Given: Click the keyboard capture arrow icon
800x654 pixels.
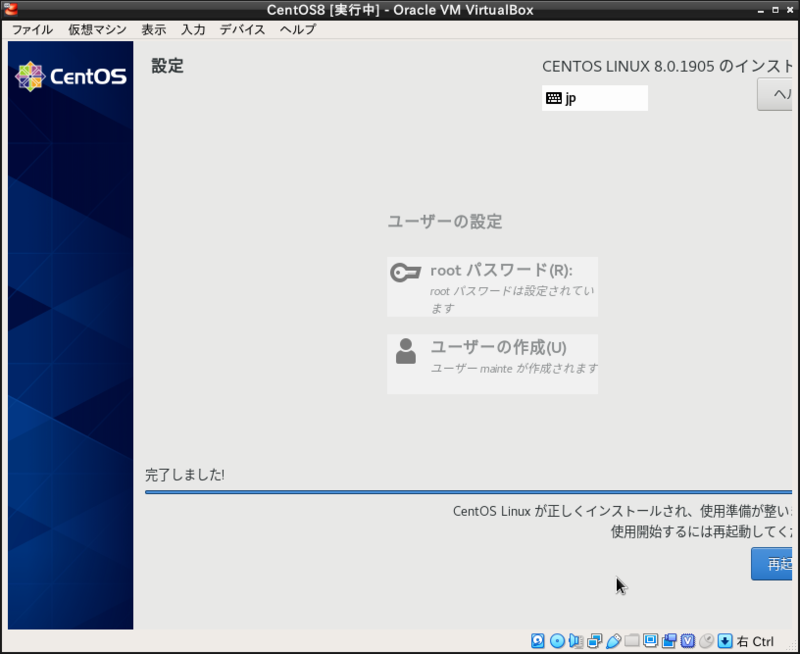Looking at the screenshot, I should tap(725, 641).
